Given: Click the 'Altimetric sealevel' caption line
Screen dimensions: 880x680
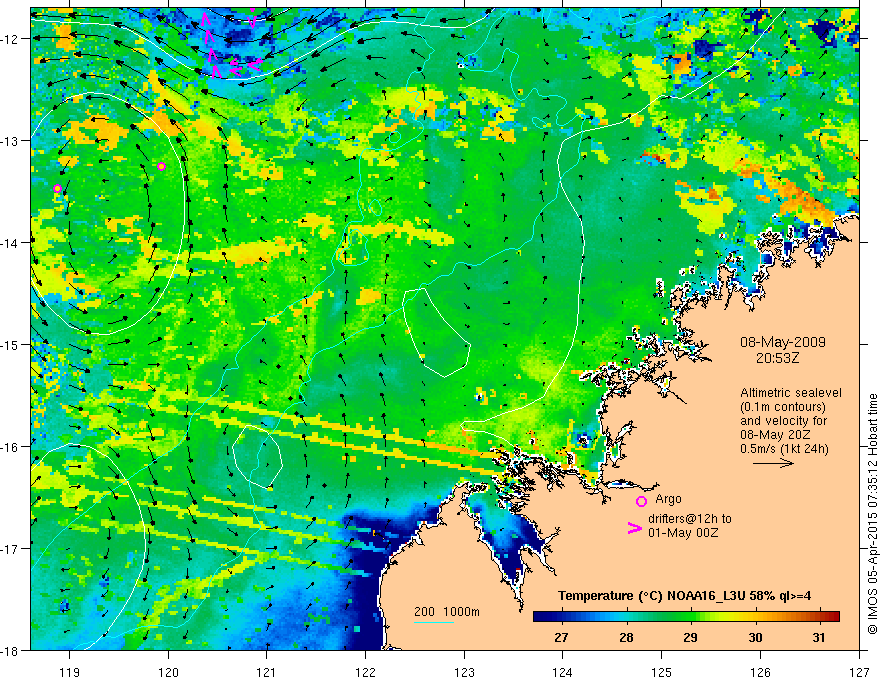Looking at the screenshot, I should coord(791,393).
